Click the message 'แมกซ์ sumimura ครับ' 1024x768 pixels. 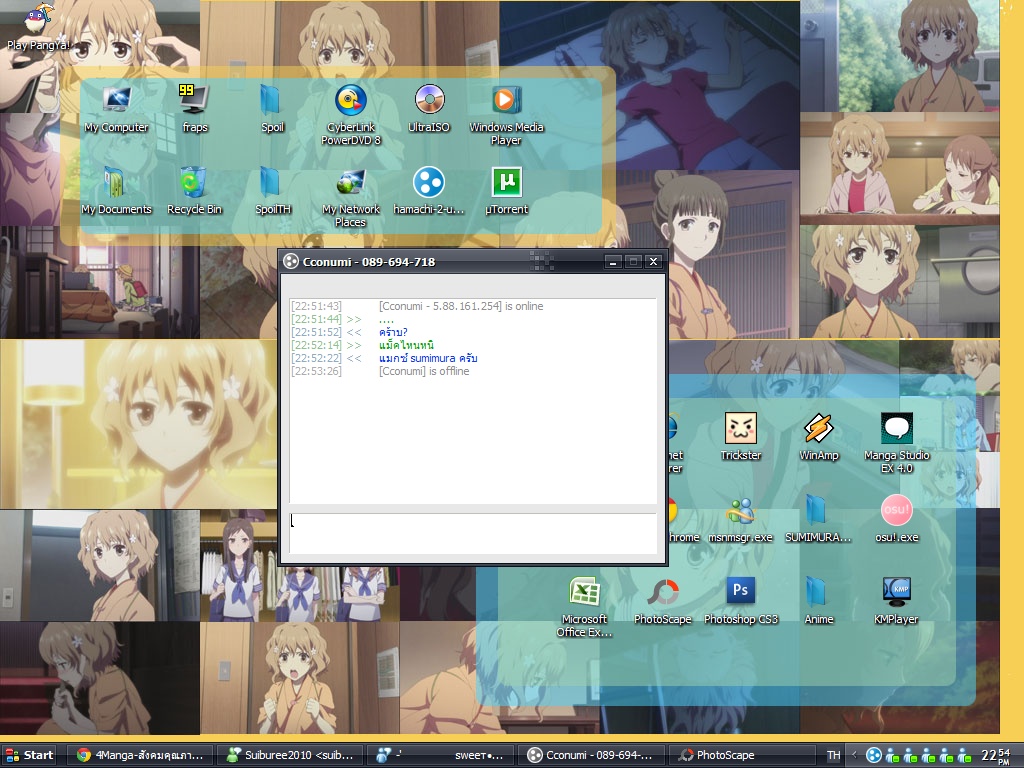pyautogui.click(x=428, y=358)
